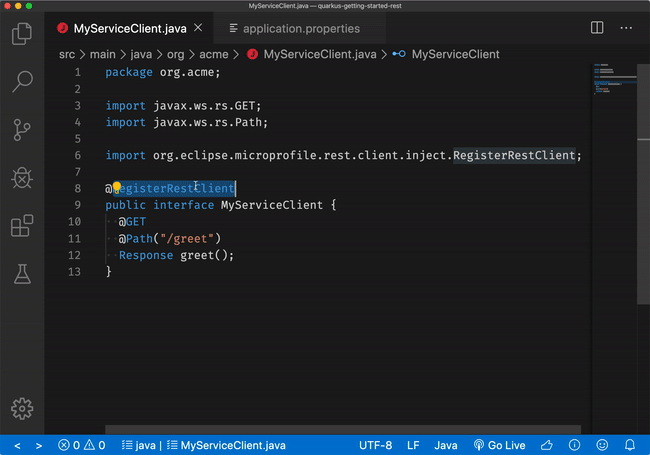The image size is (650, 455).
Task: Open the Test flask view
Action: (x=22, y=273)
